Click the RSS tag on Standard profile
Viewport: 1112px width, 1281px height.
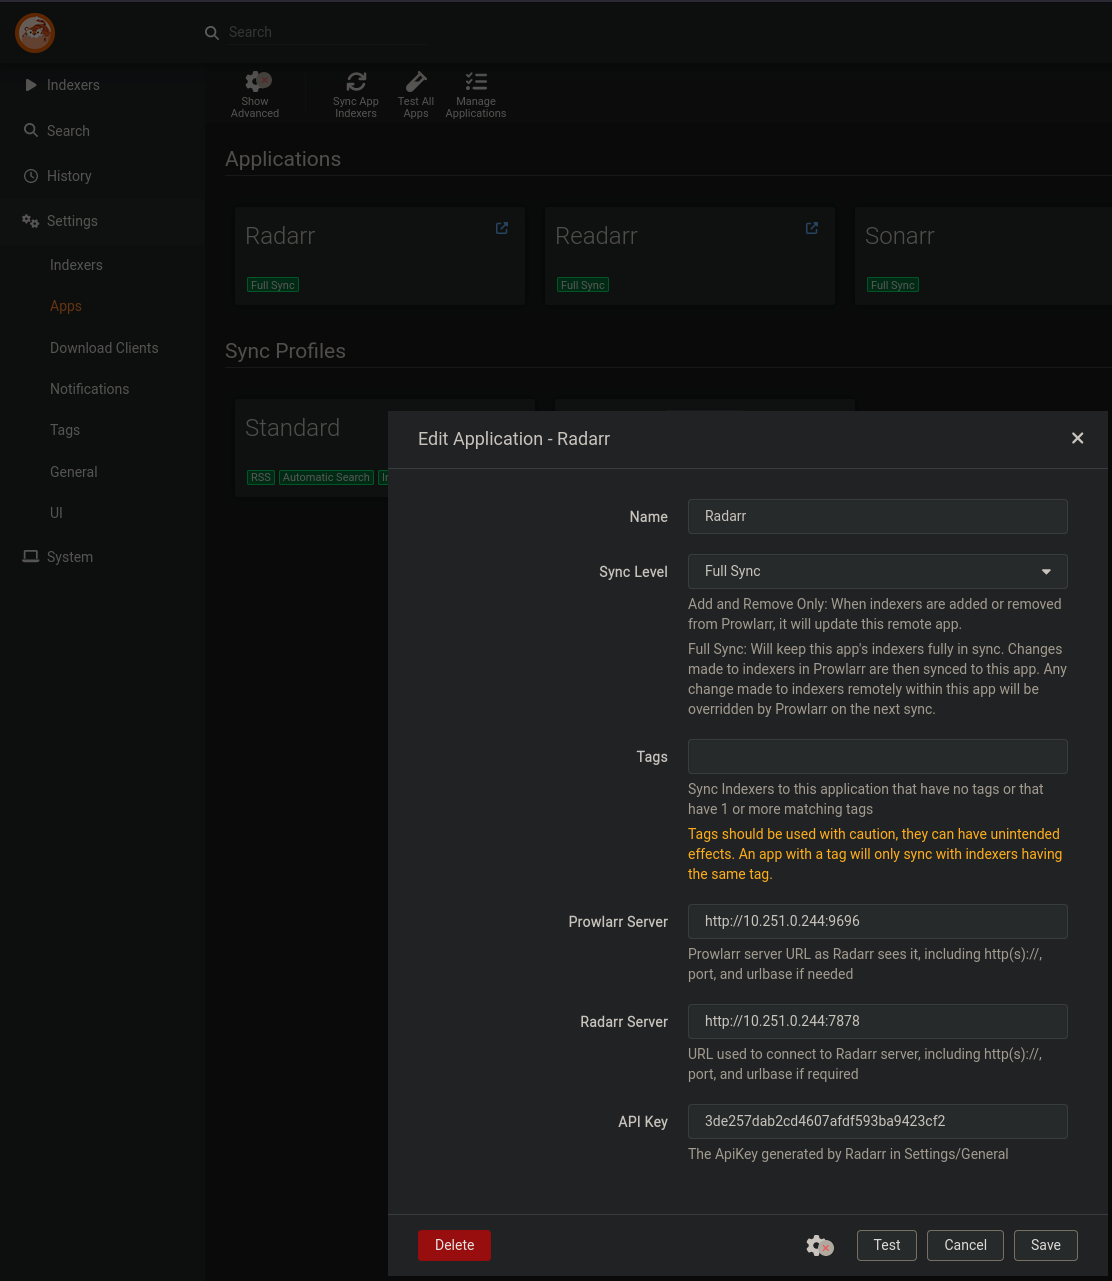coord(261,477)
